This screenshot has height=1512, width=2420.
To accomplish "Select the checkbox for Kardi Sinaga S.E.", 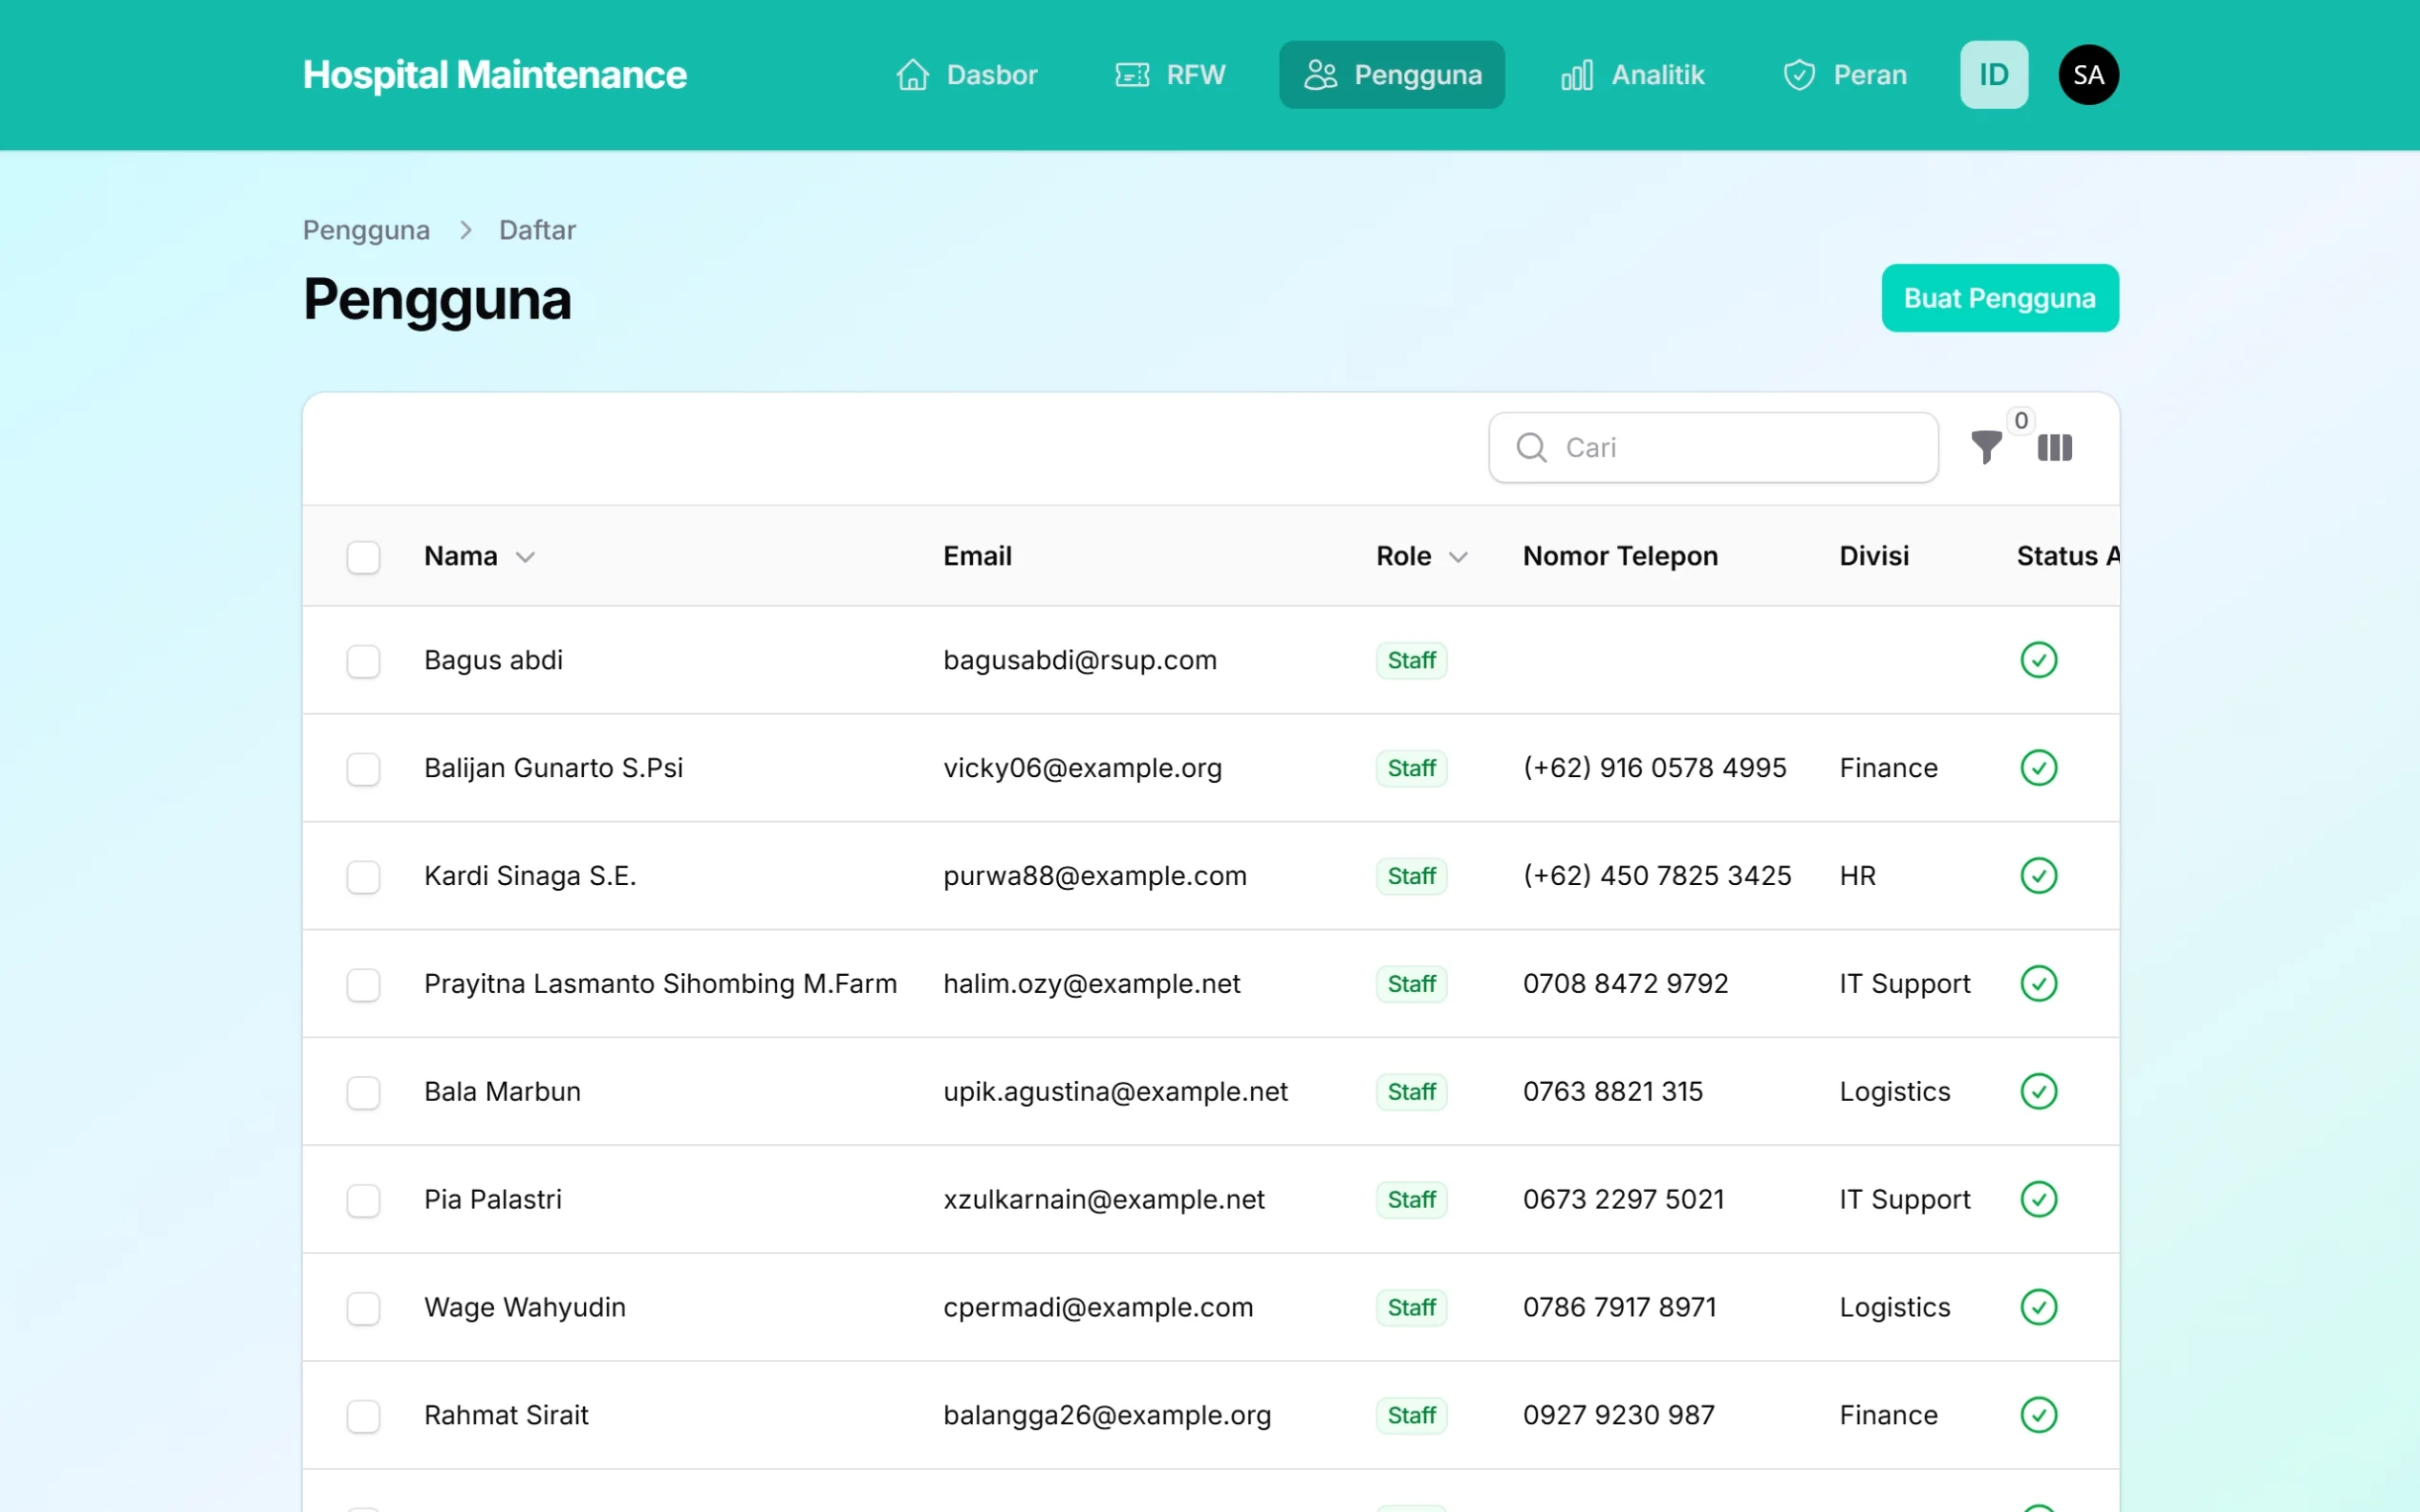I will [363, 877].
